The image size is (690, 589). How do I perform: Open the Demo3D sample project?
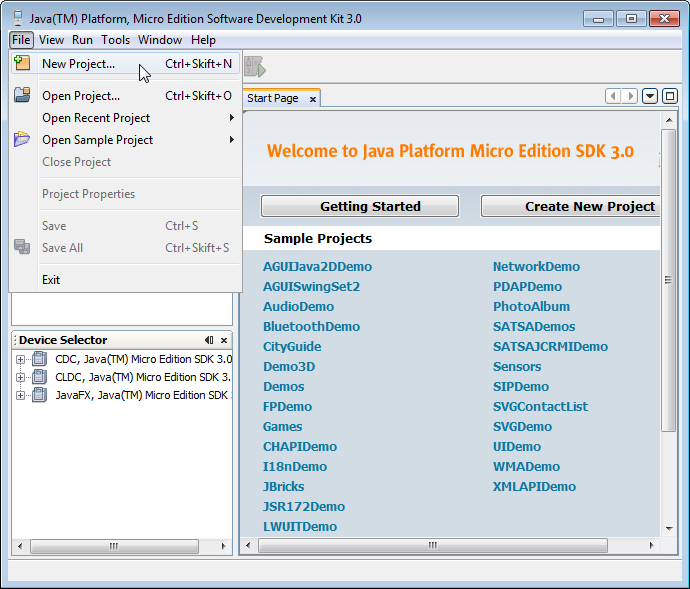[x=289, y=366]
